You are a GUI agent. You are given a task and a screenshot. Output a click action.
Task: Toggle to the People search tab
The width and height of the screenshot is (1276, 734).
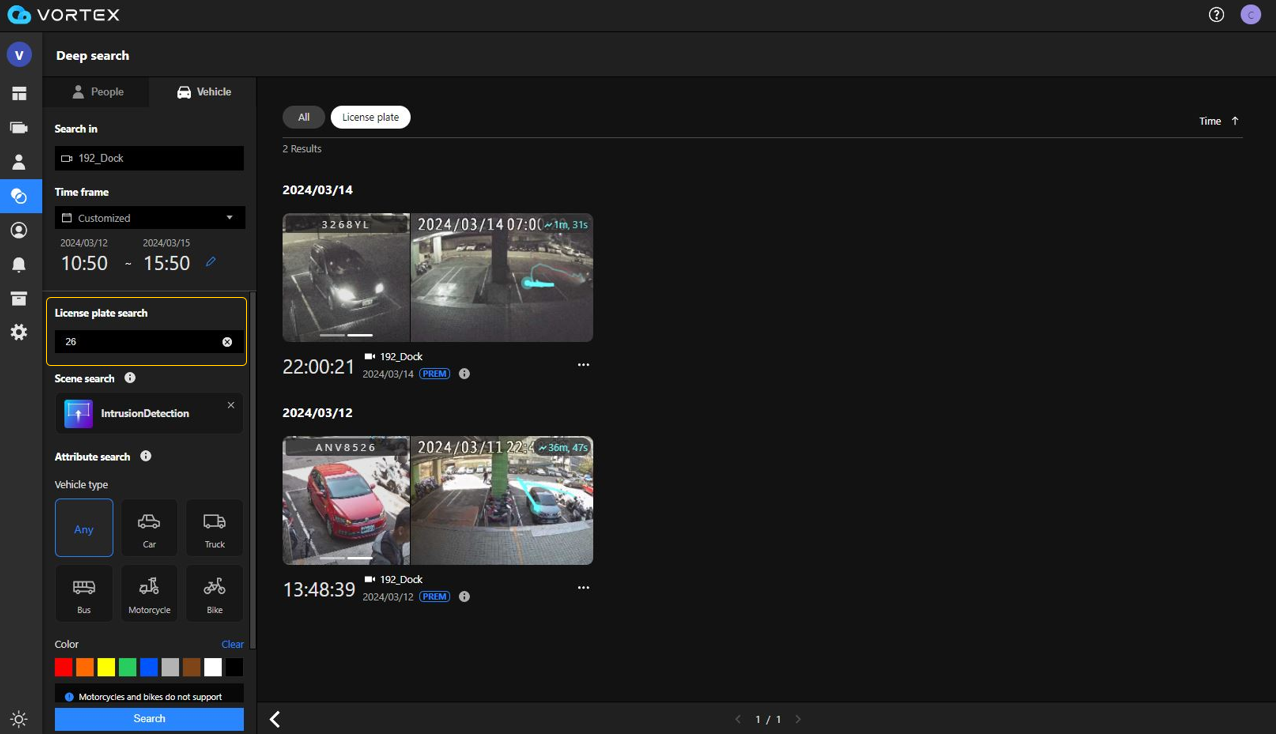point(97,91)
